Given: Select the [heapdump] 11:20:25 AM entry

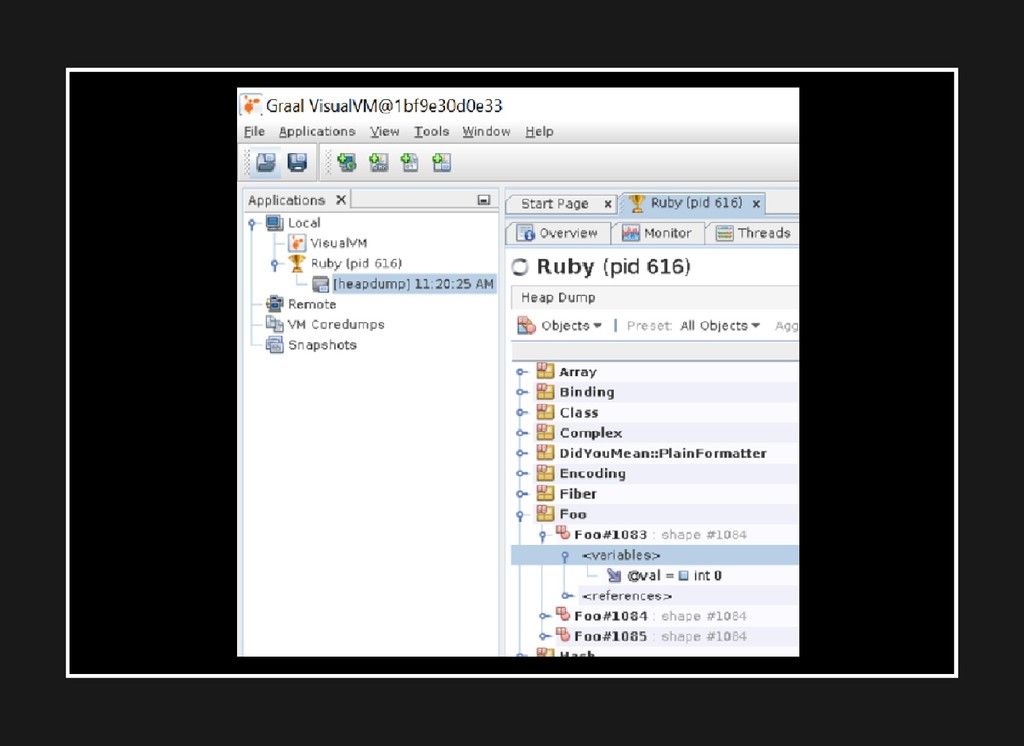Looking at the screenshot, I should [x=413, y=284].
